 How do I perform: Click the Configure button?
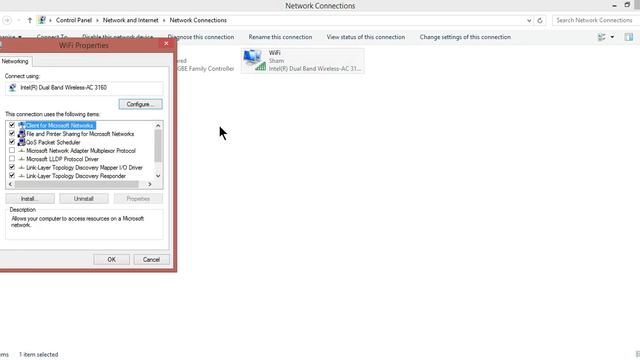pos(140,104)
